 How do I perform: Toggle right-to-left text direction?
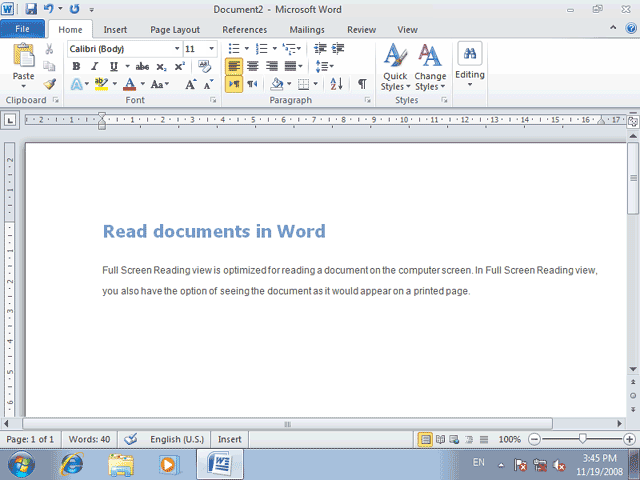[x=252, y=84]
